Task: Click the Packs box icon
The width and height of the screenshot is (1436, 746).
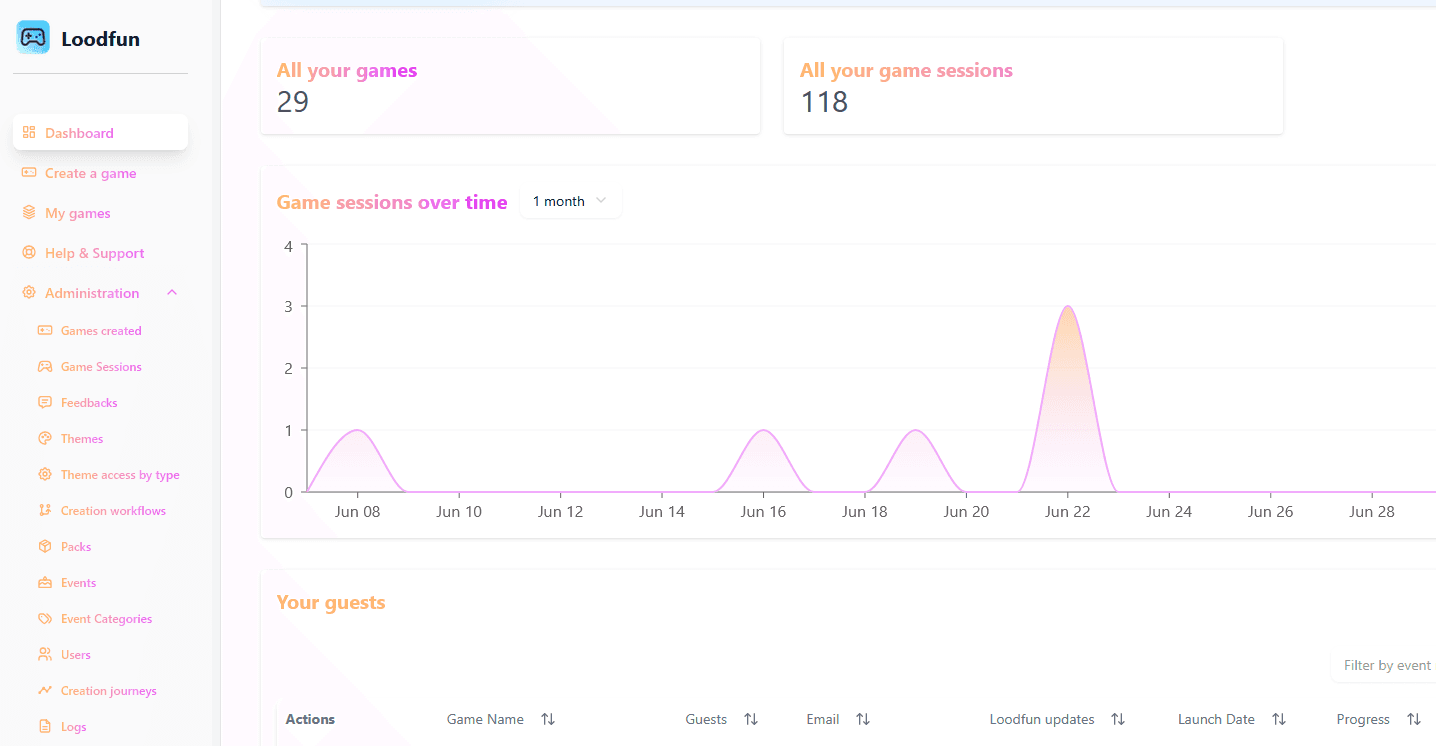Action: [x=45, y=547]
